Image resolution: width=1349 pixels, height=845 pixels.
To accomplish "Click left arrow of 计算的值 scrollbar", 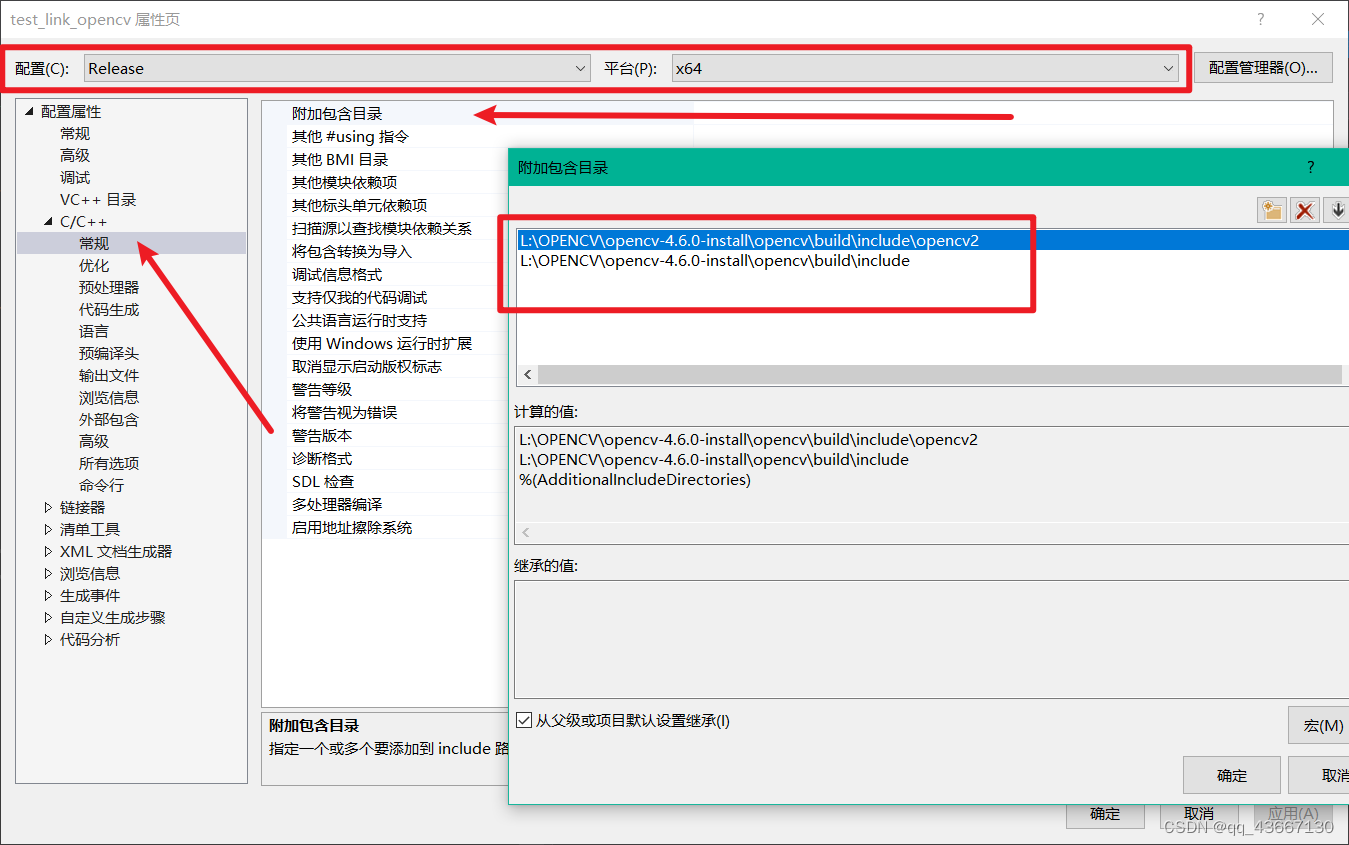I will [526, 533].
